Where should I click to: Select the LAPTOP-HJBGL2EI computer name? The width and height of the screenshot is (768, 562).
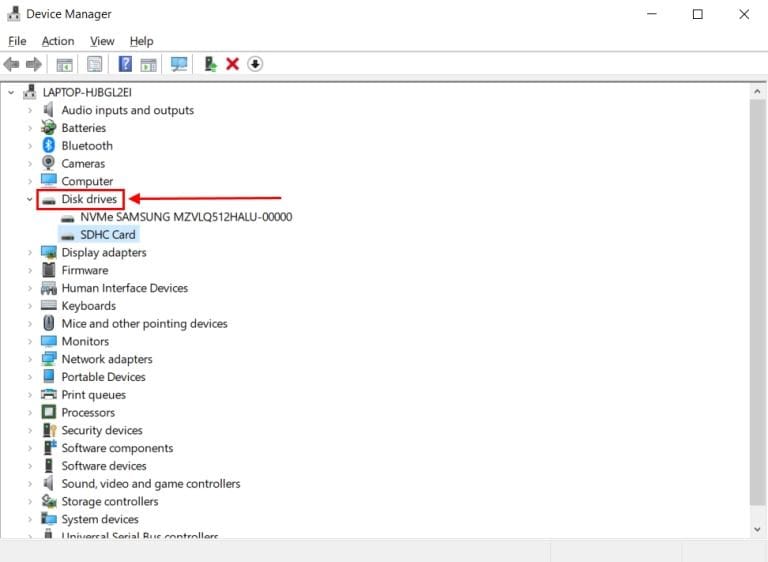pos(87,92)
